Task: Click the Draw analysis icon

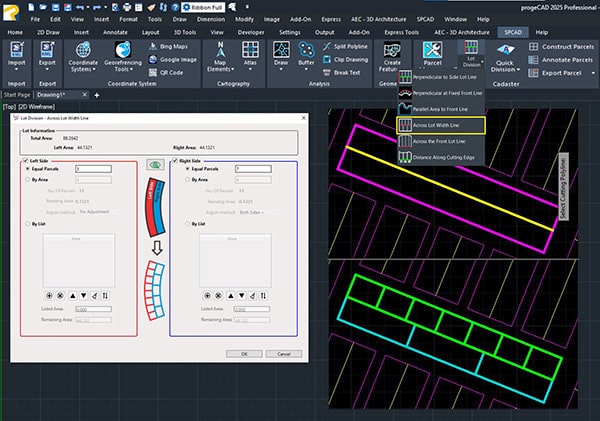Action: 281,50
